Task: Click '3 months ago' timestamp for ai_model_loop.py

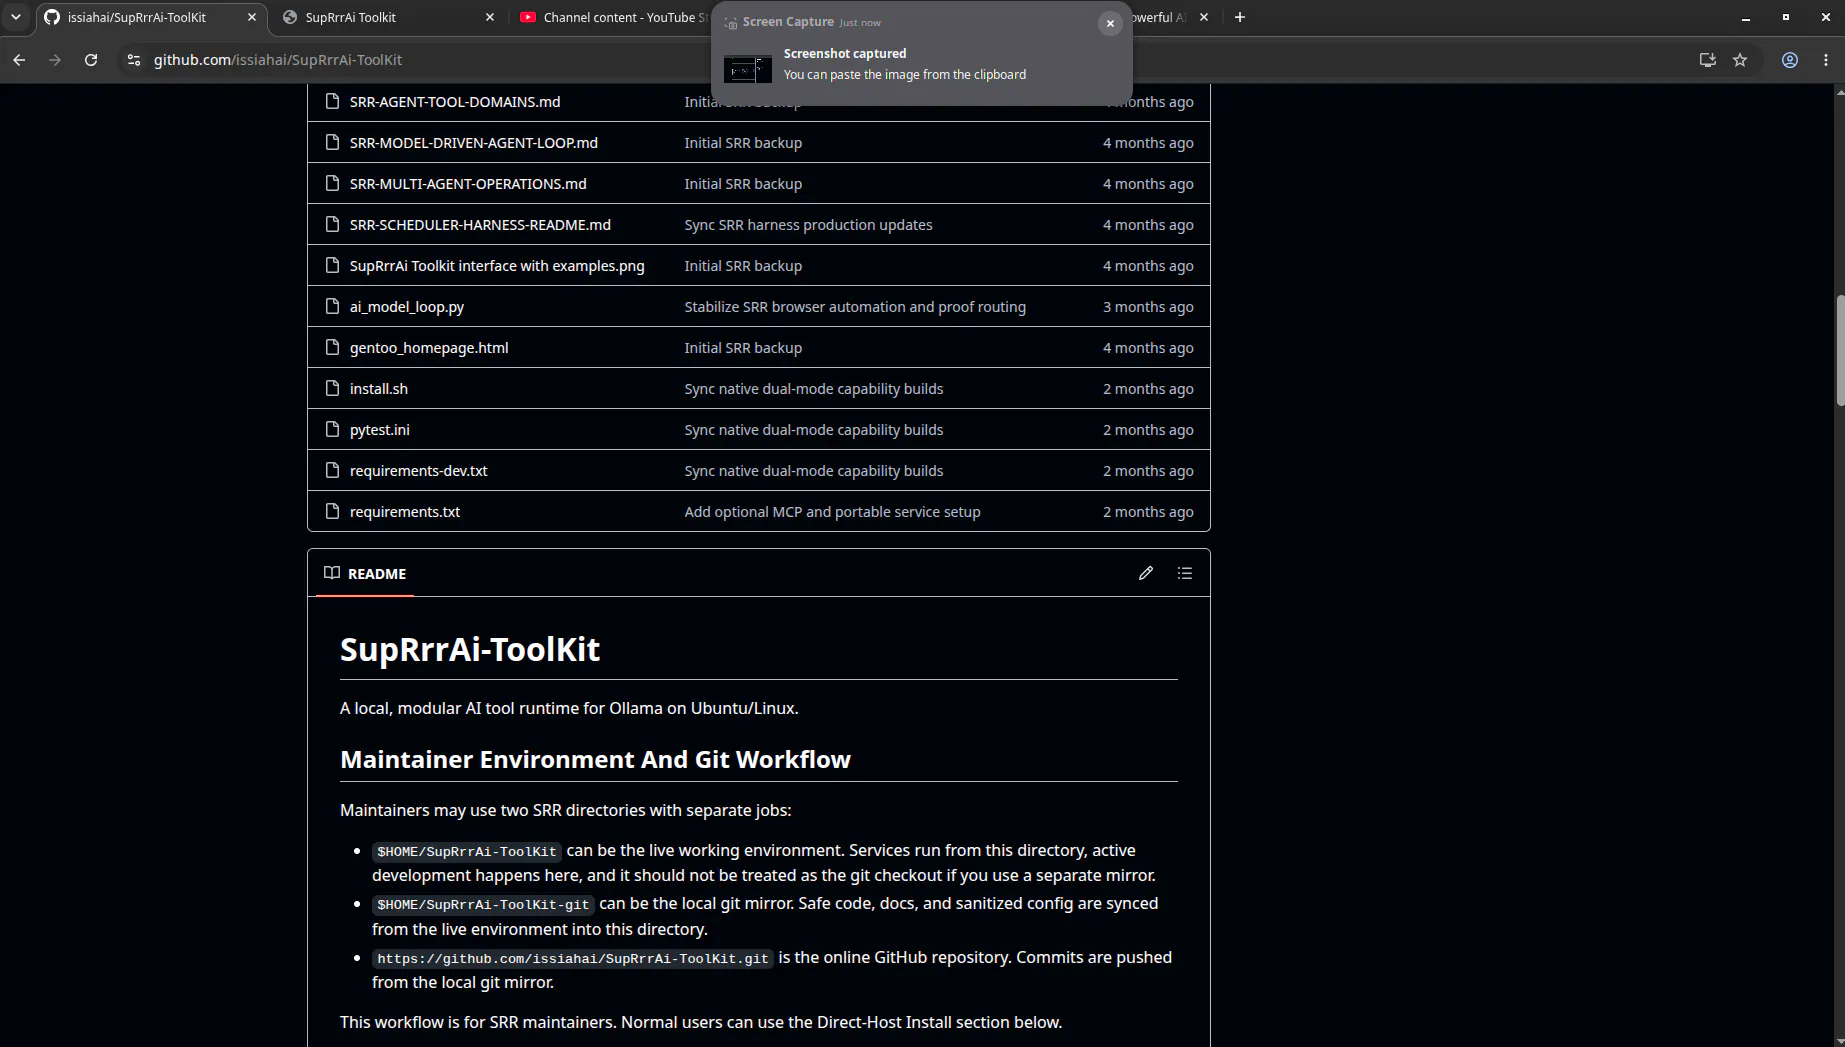Action: click(1148, 307)
